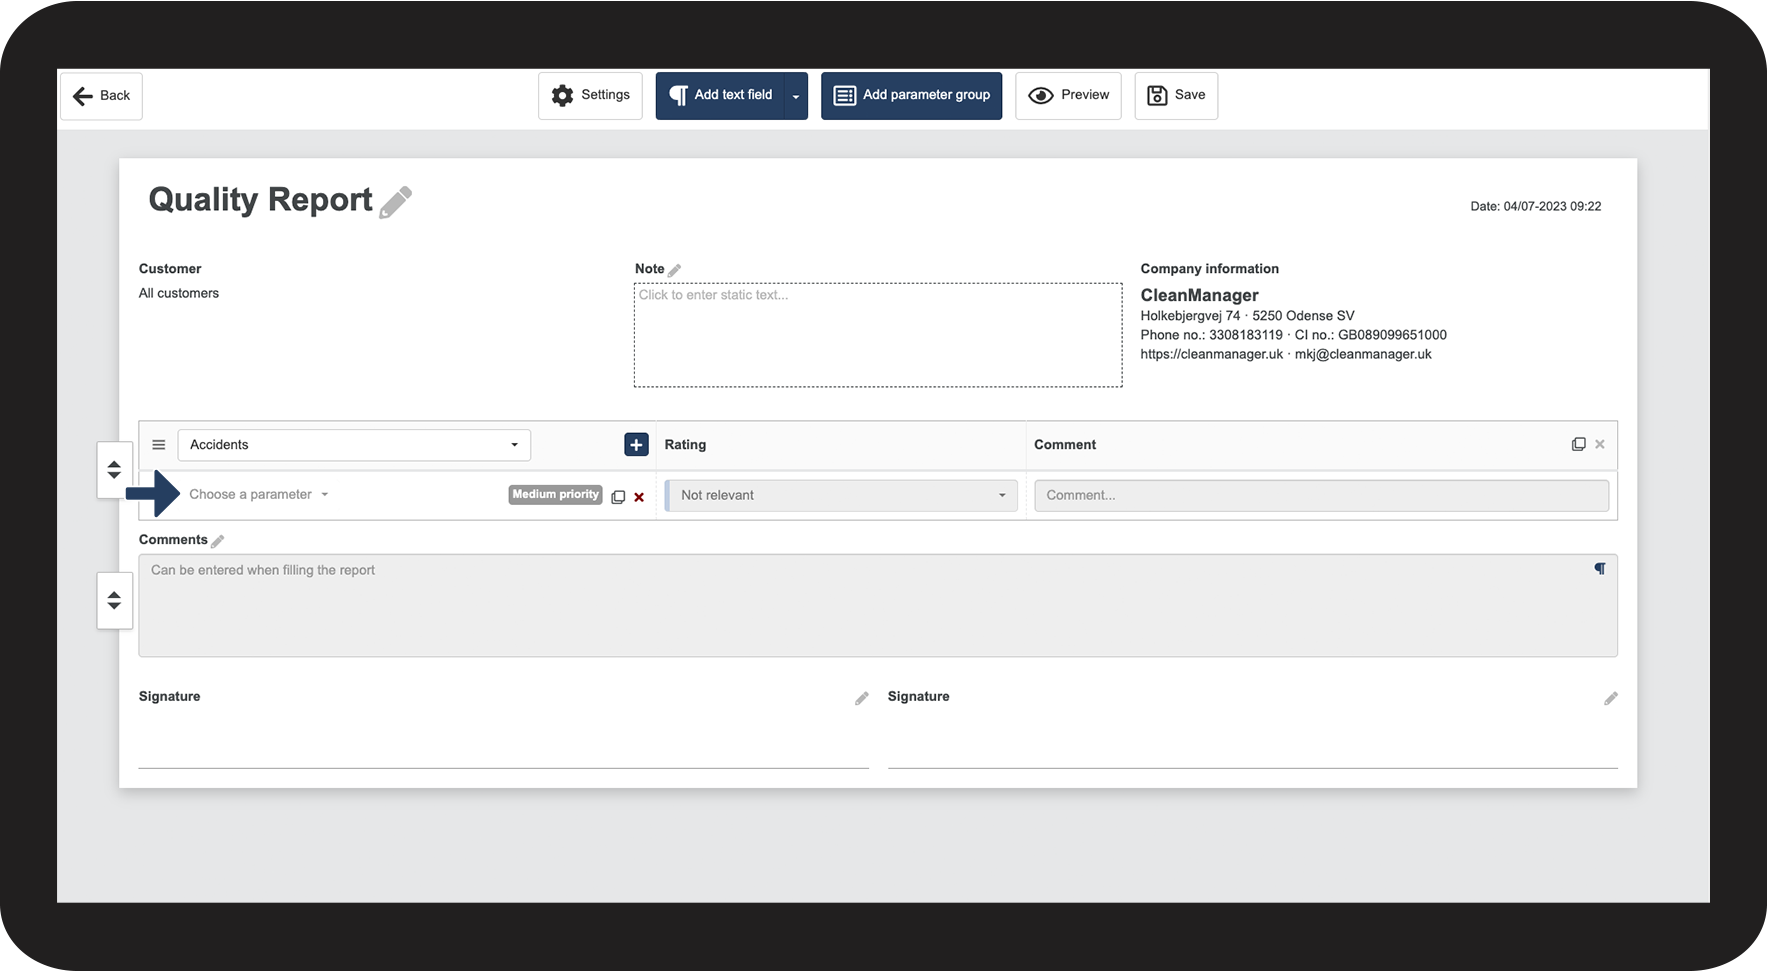Move the Comments section with up-down arrows

(x=114, y=600)
